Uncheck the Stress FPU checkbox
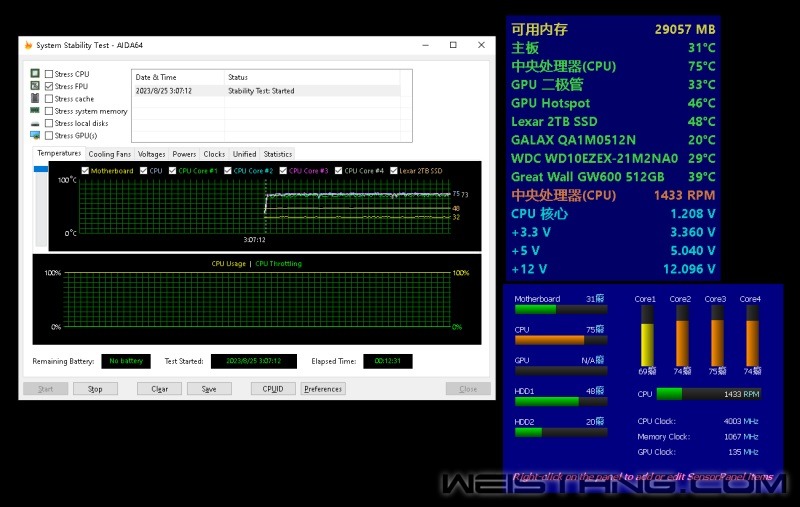Screen dimensions: 800x507 pos(49,87)
